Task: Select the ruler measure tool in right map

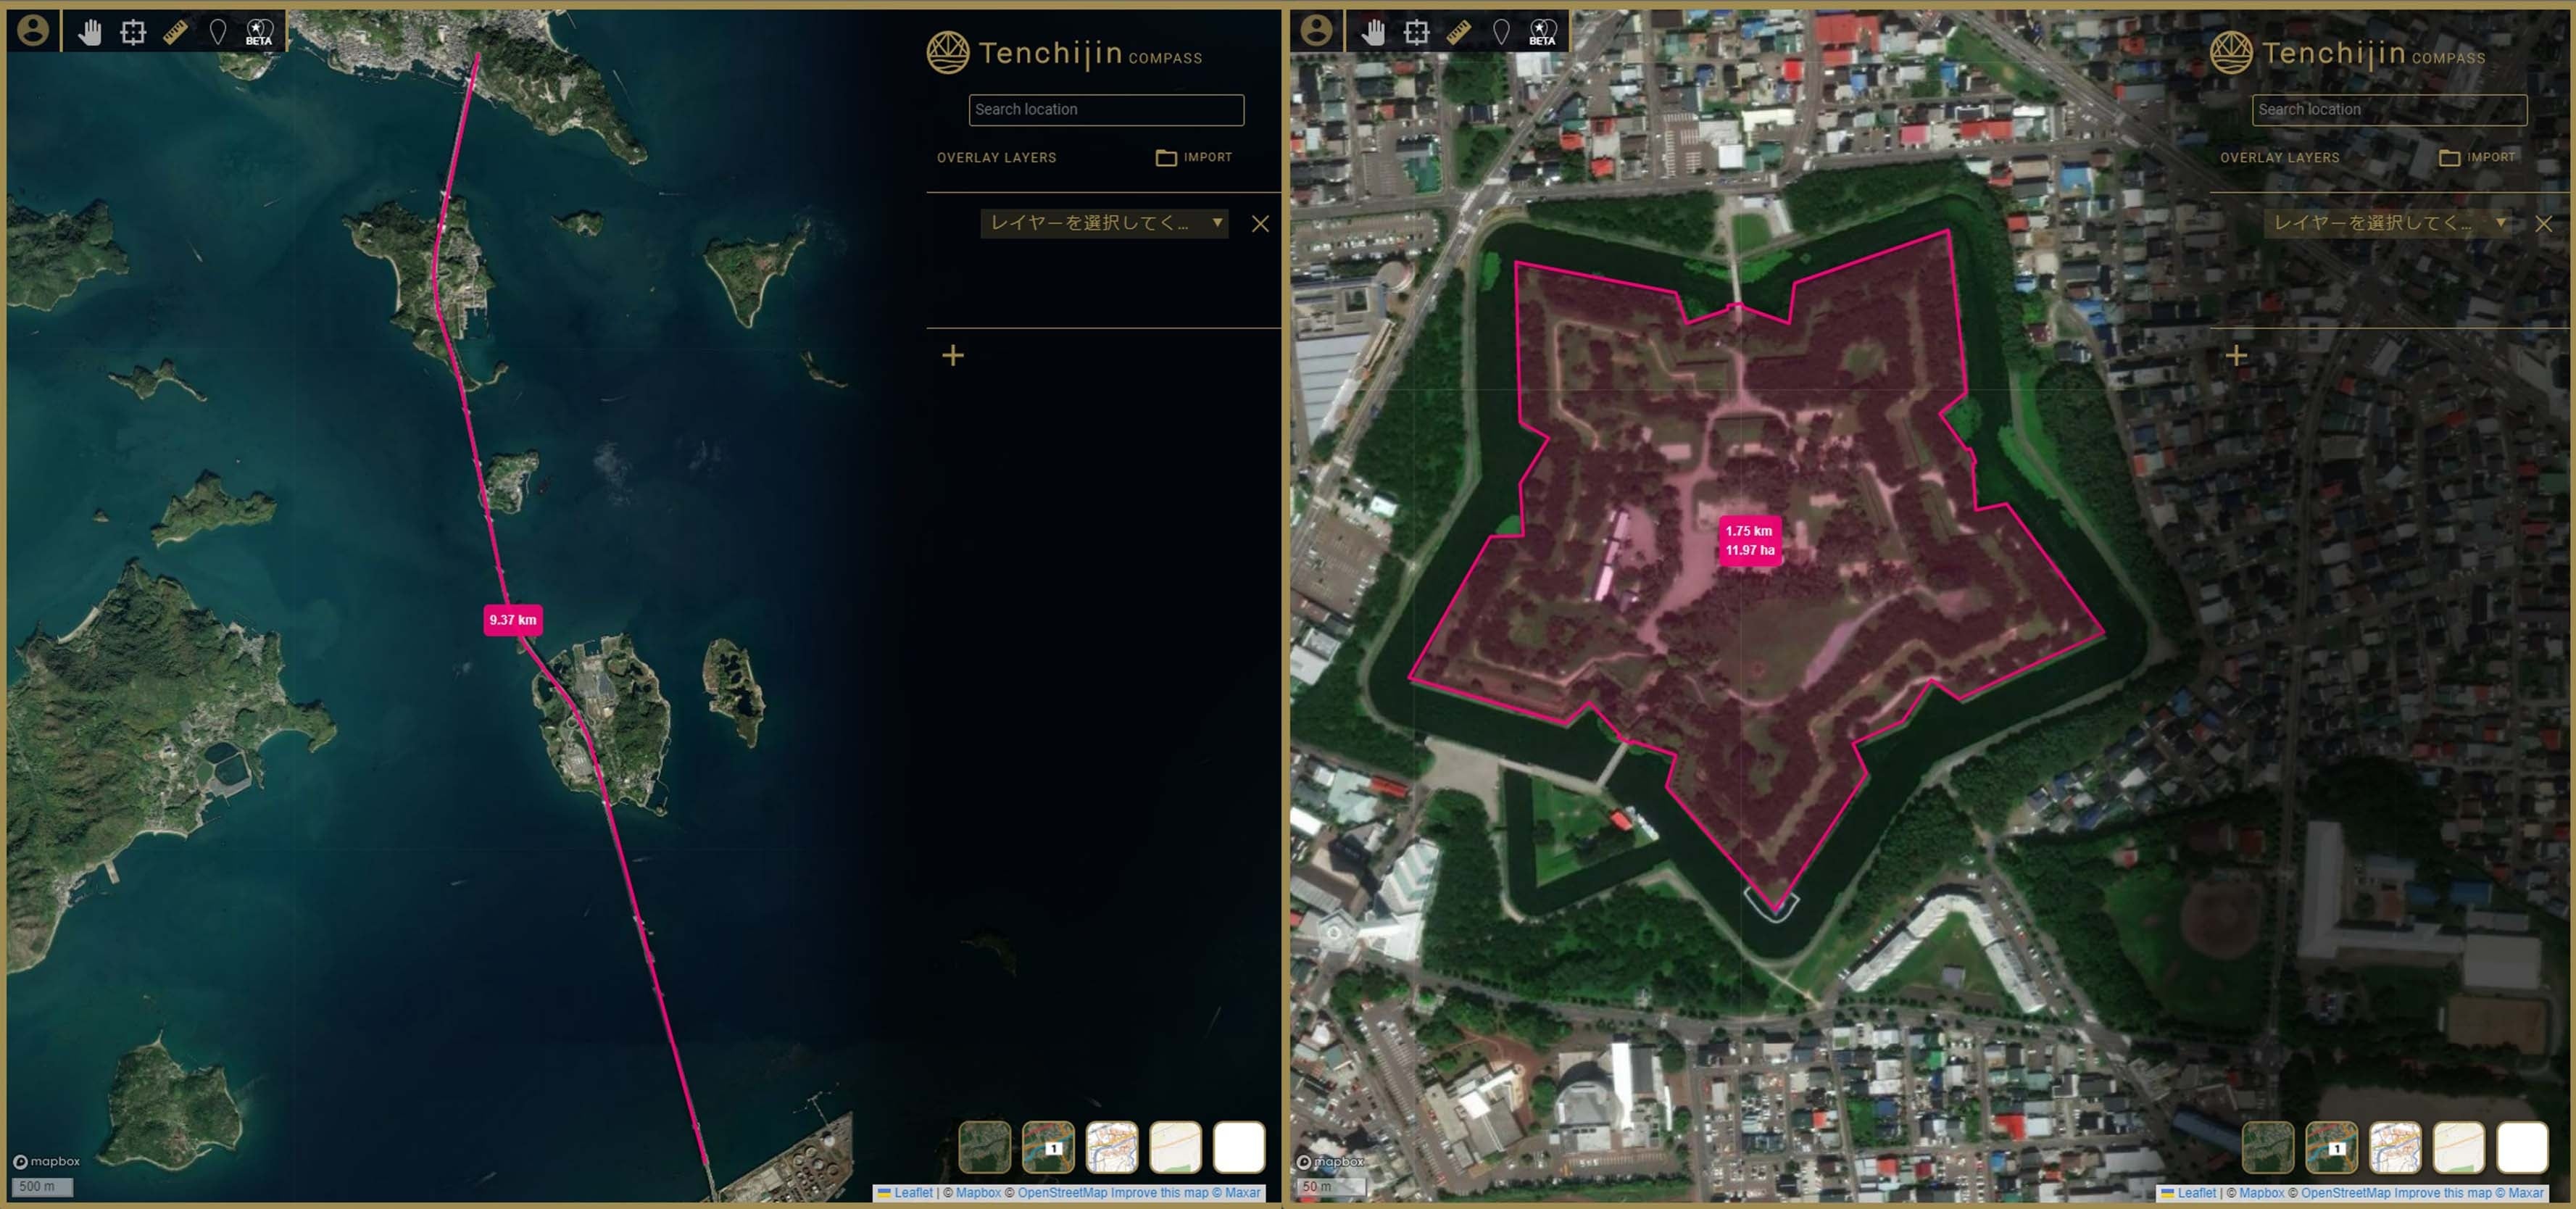Action: [x=1458, y=32]
